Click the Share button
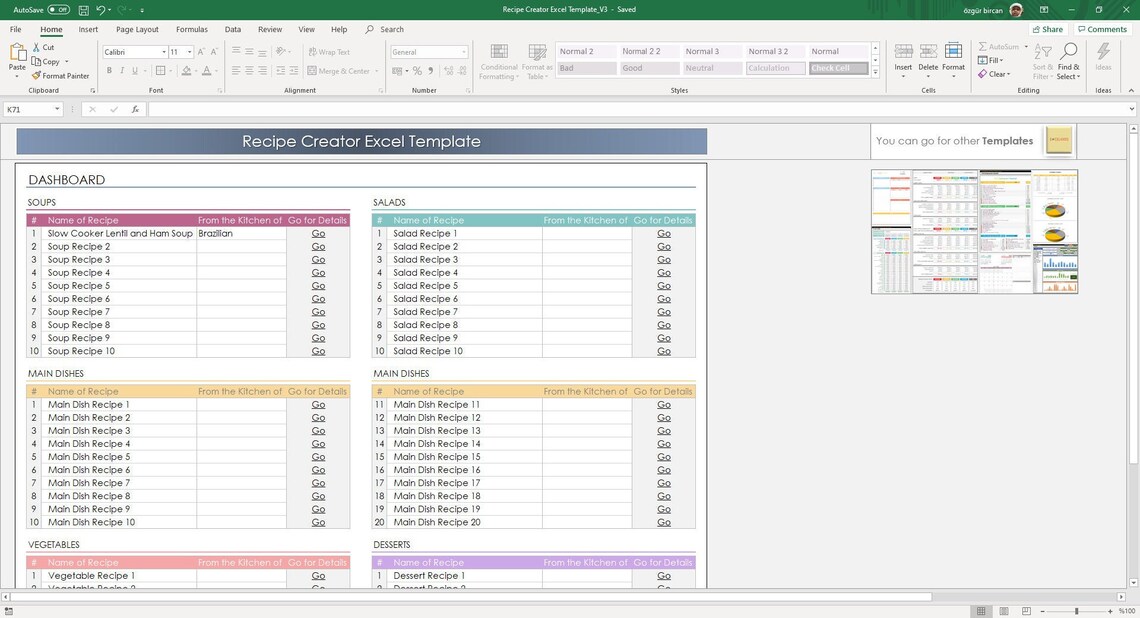The width and height of the screenshot is (1140, 618). pyautogui.click(x=1048, y=29)
